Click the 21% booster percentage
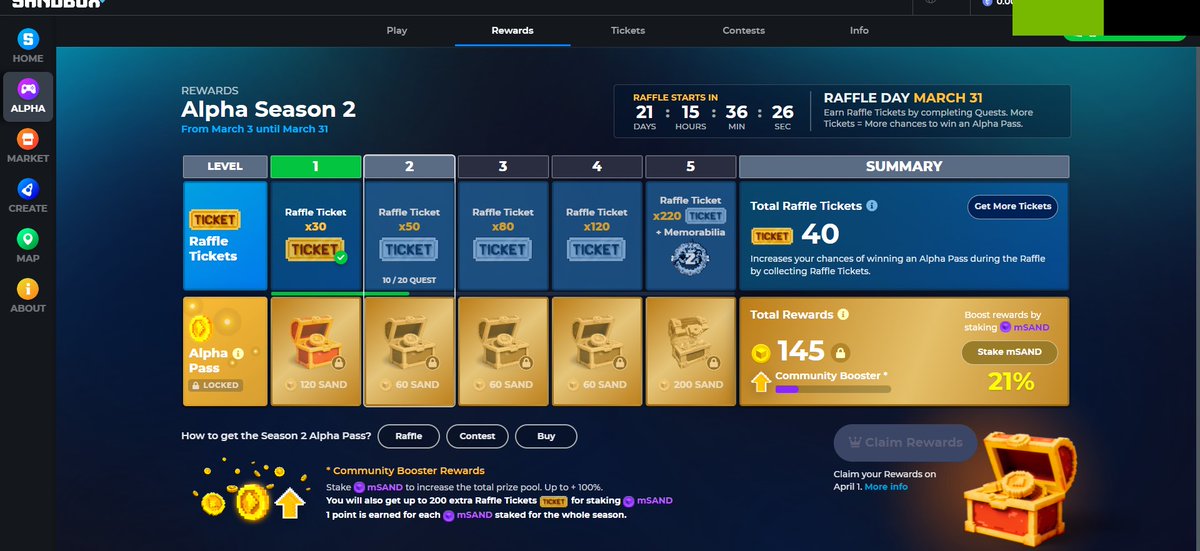 point(1010,381)
